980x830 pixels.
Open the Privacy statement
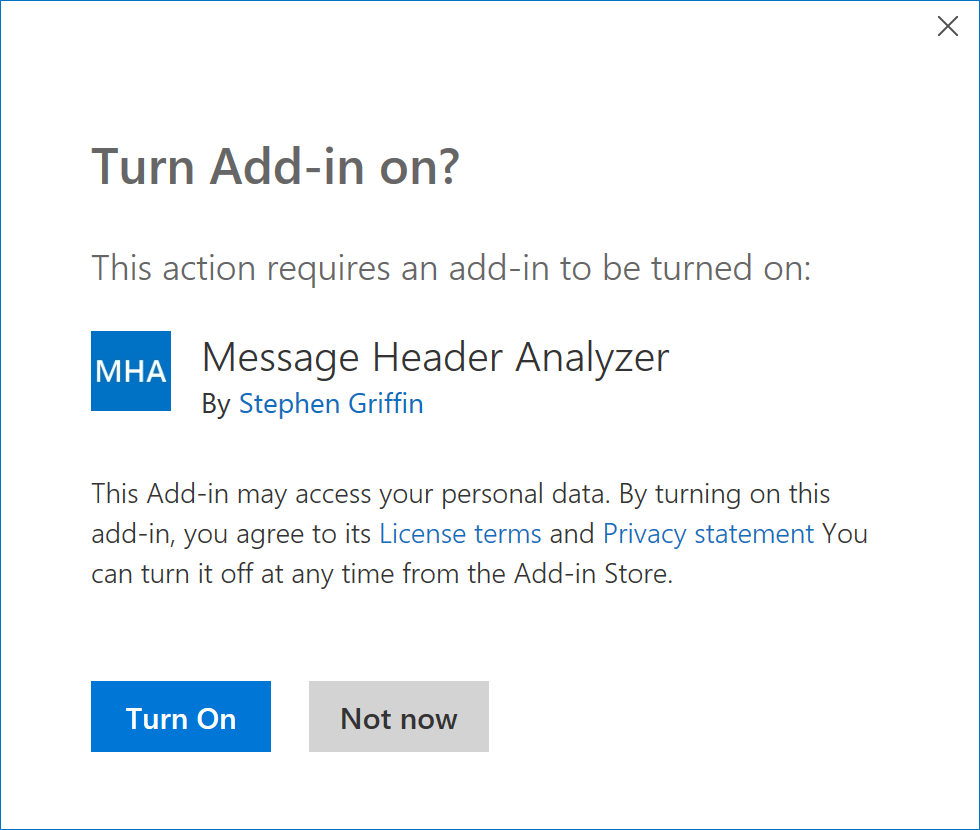pyautogui.click(x=707, y=533)
